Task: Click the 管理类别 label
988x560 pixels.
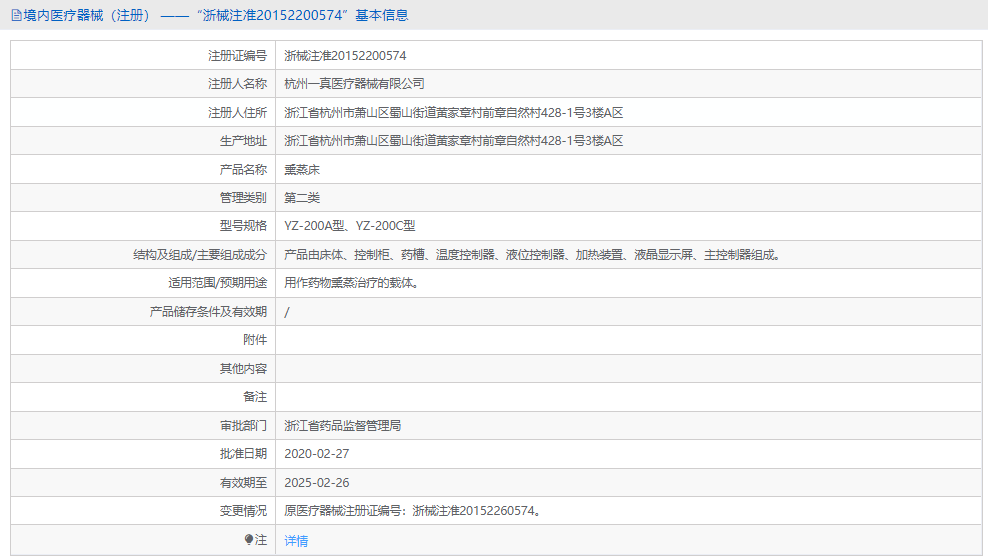Action: point(243,198)
